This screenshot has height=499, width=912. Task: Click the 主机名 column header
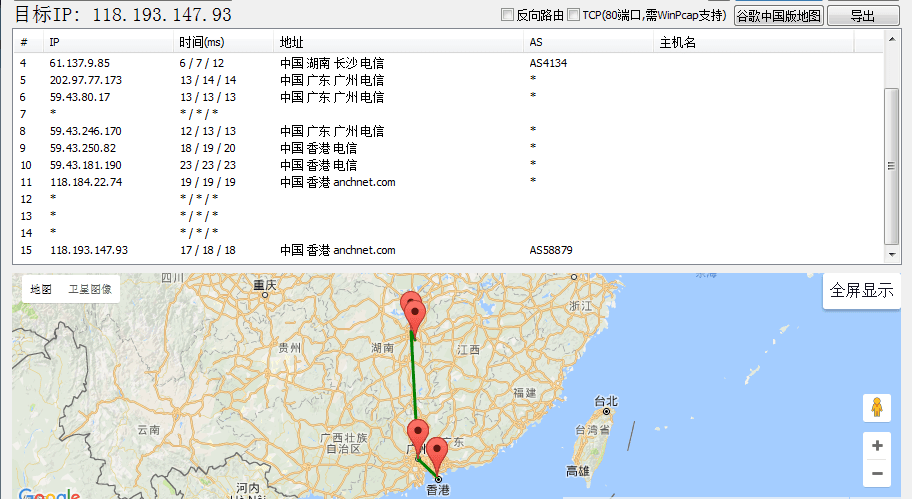678,43
